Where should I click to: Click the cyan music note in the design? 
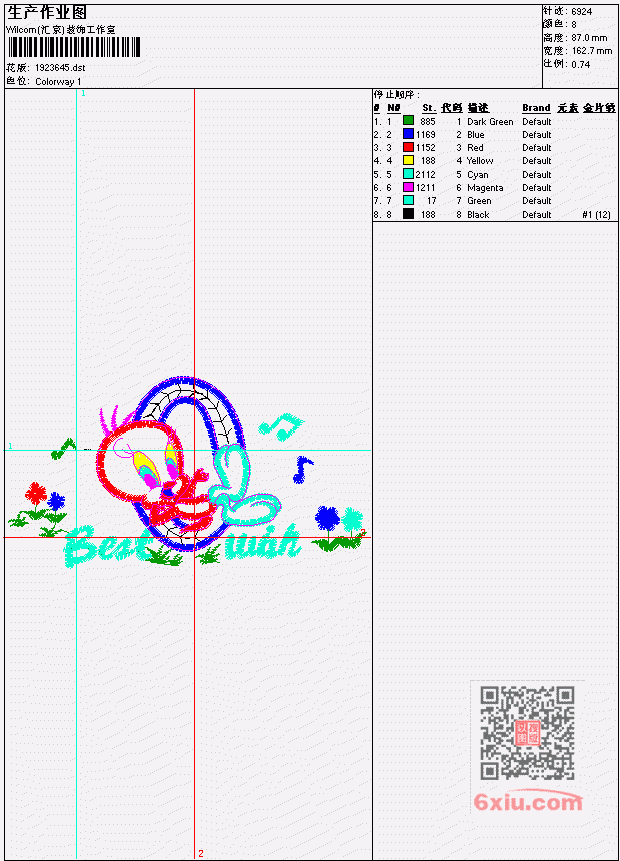point(281,426)
